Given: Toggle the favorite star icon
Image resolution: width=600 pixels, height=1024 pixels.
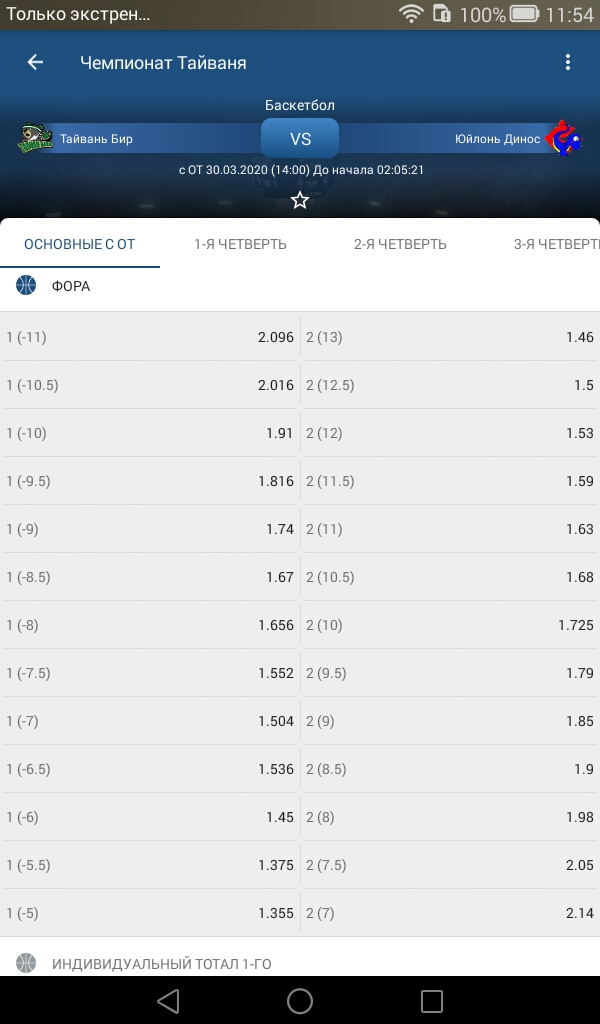Looking at the screenshot, I should [x=300, y=200].
